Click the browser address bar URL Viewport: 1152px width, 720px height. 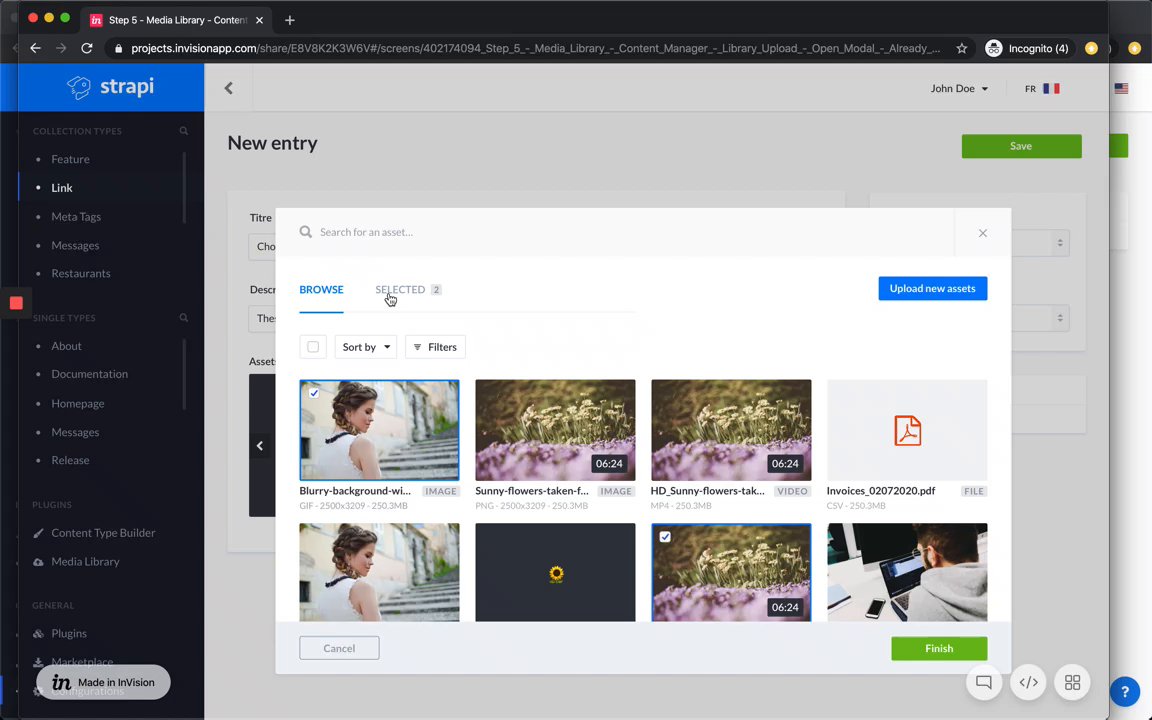[x=535, y=48]
